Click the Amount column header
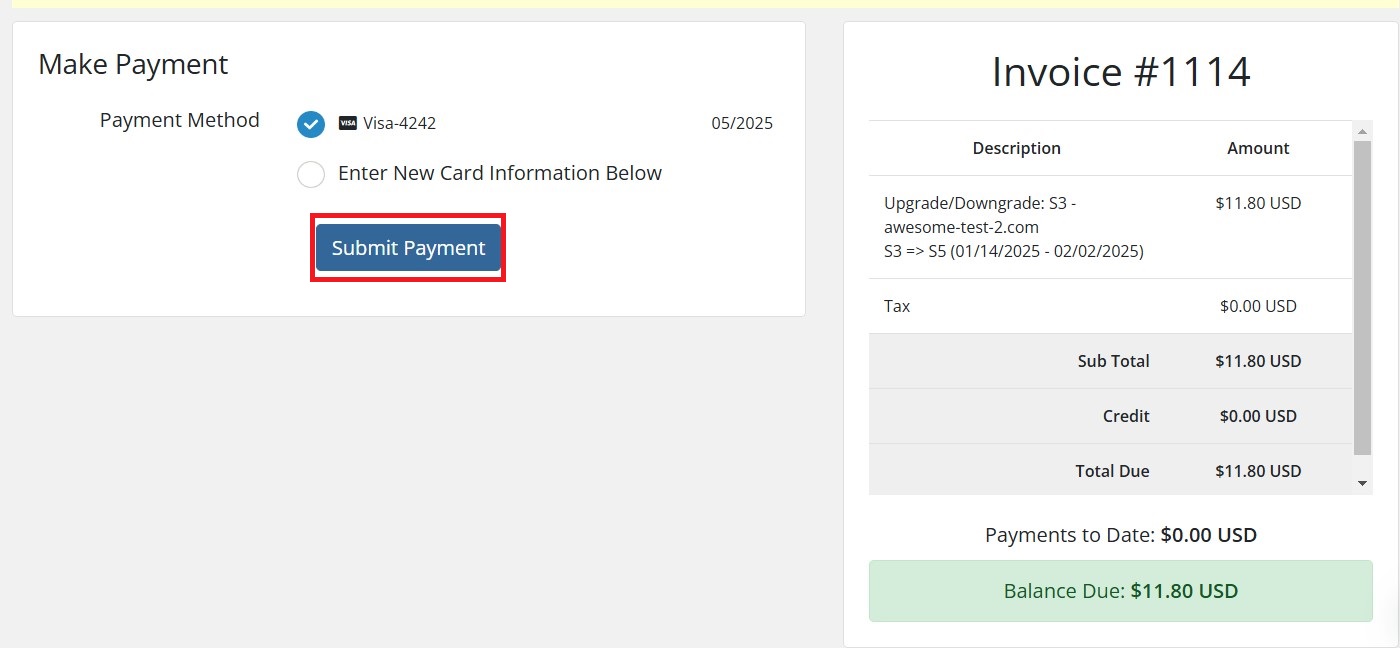 pos(1258,148)
